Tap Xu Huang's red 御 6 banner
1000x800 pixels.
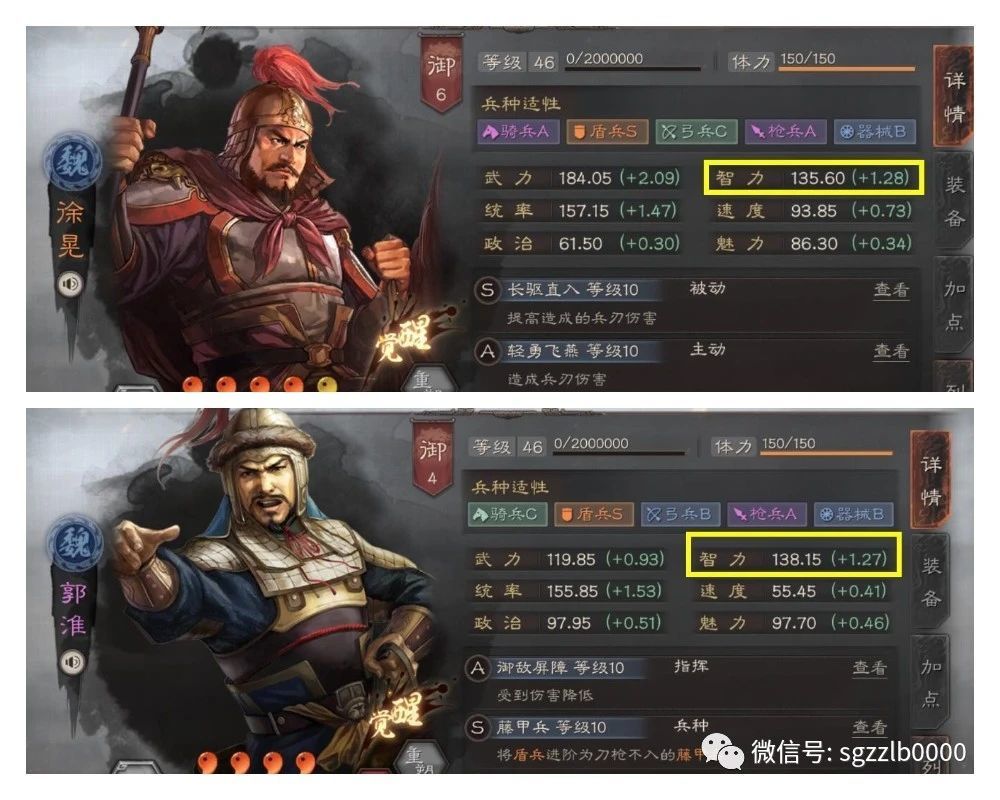click(441, 74)
